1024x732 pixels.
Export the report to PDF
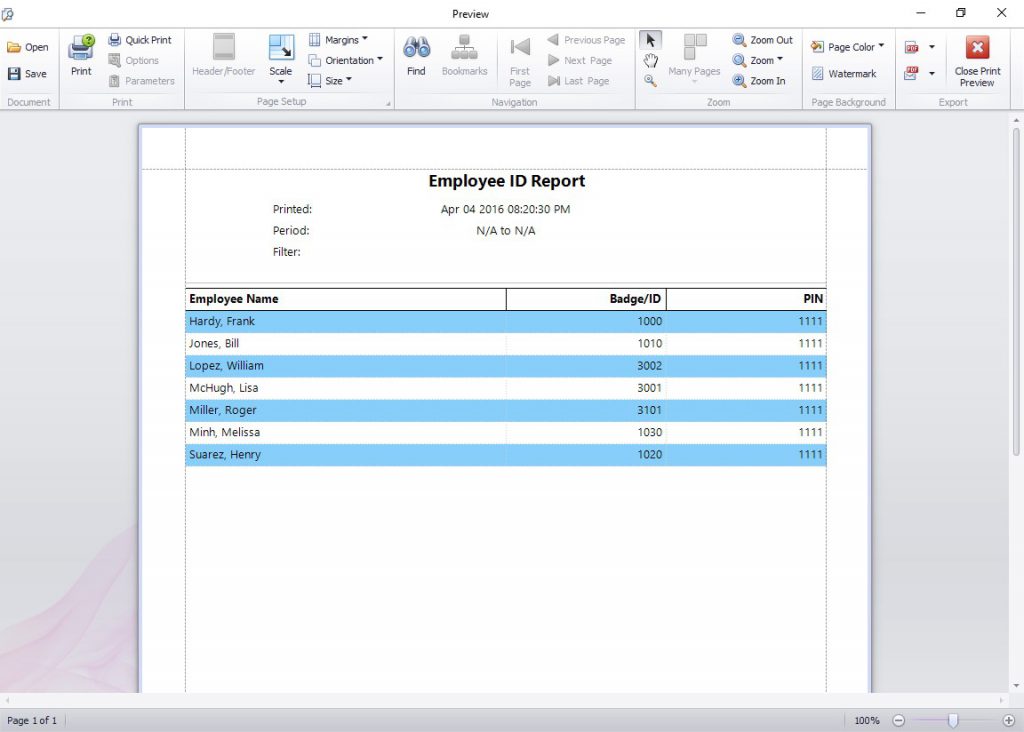(913, 47)
